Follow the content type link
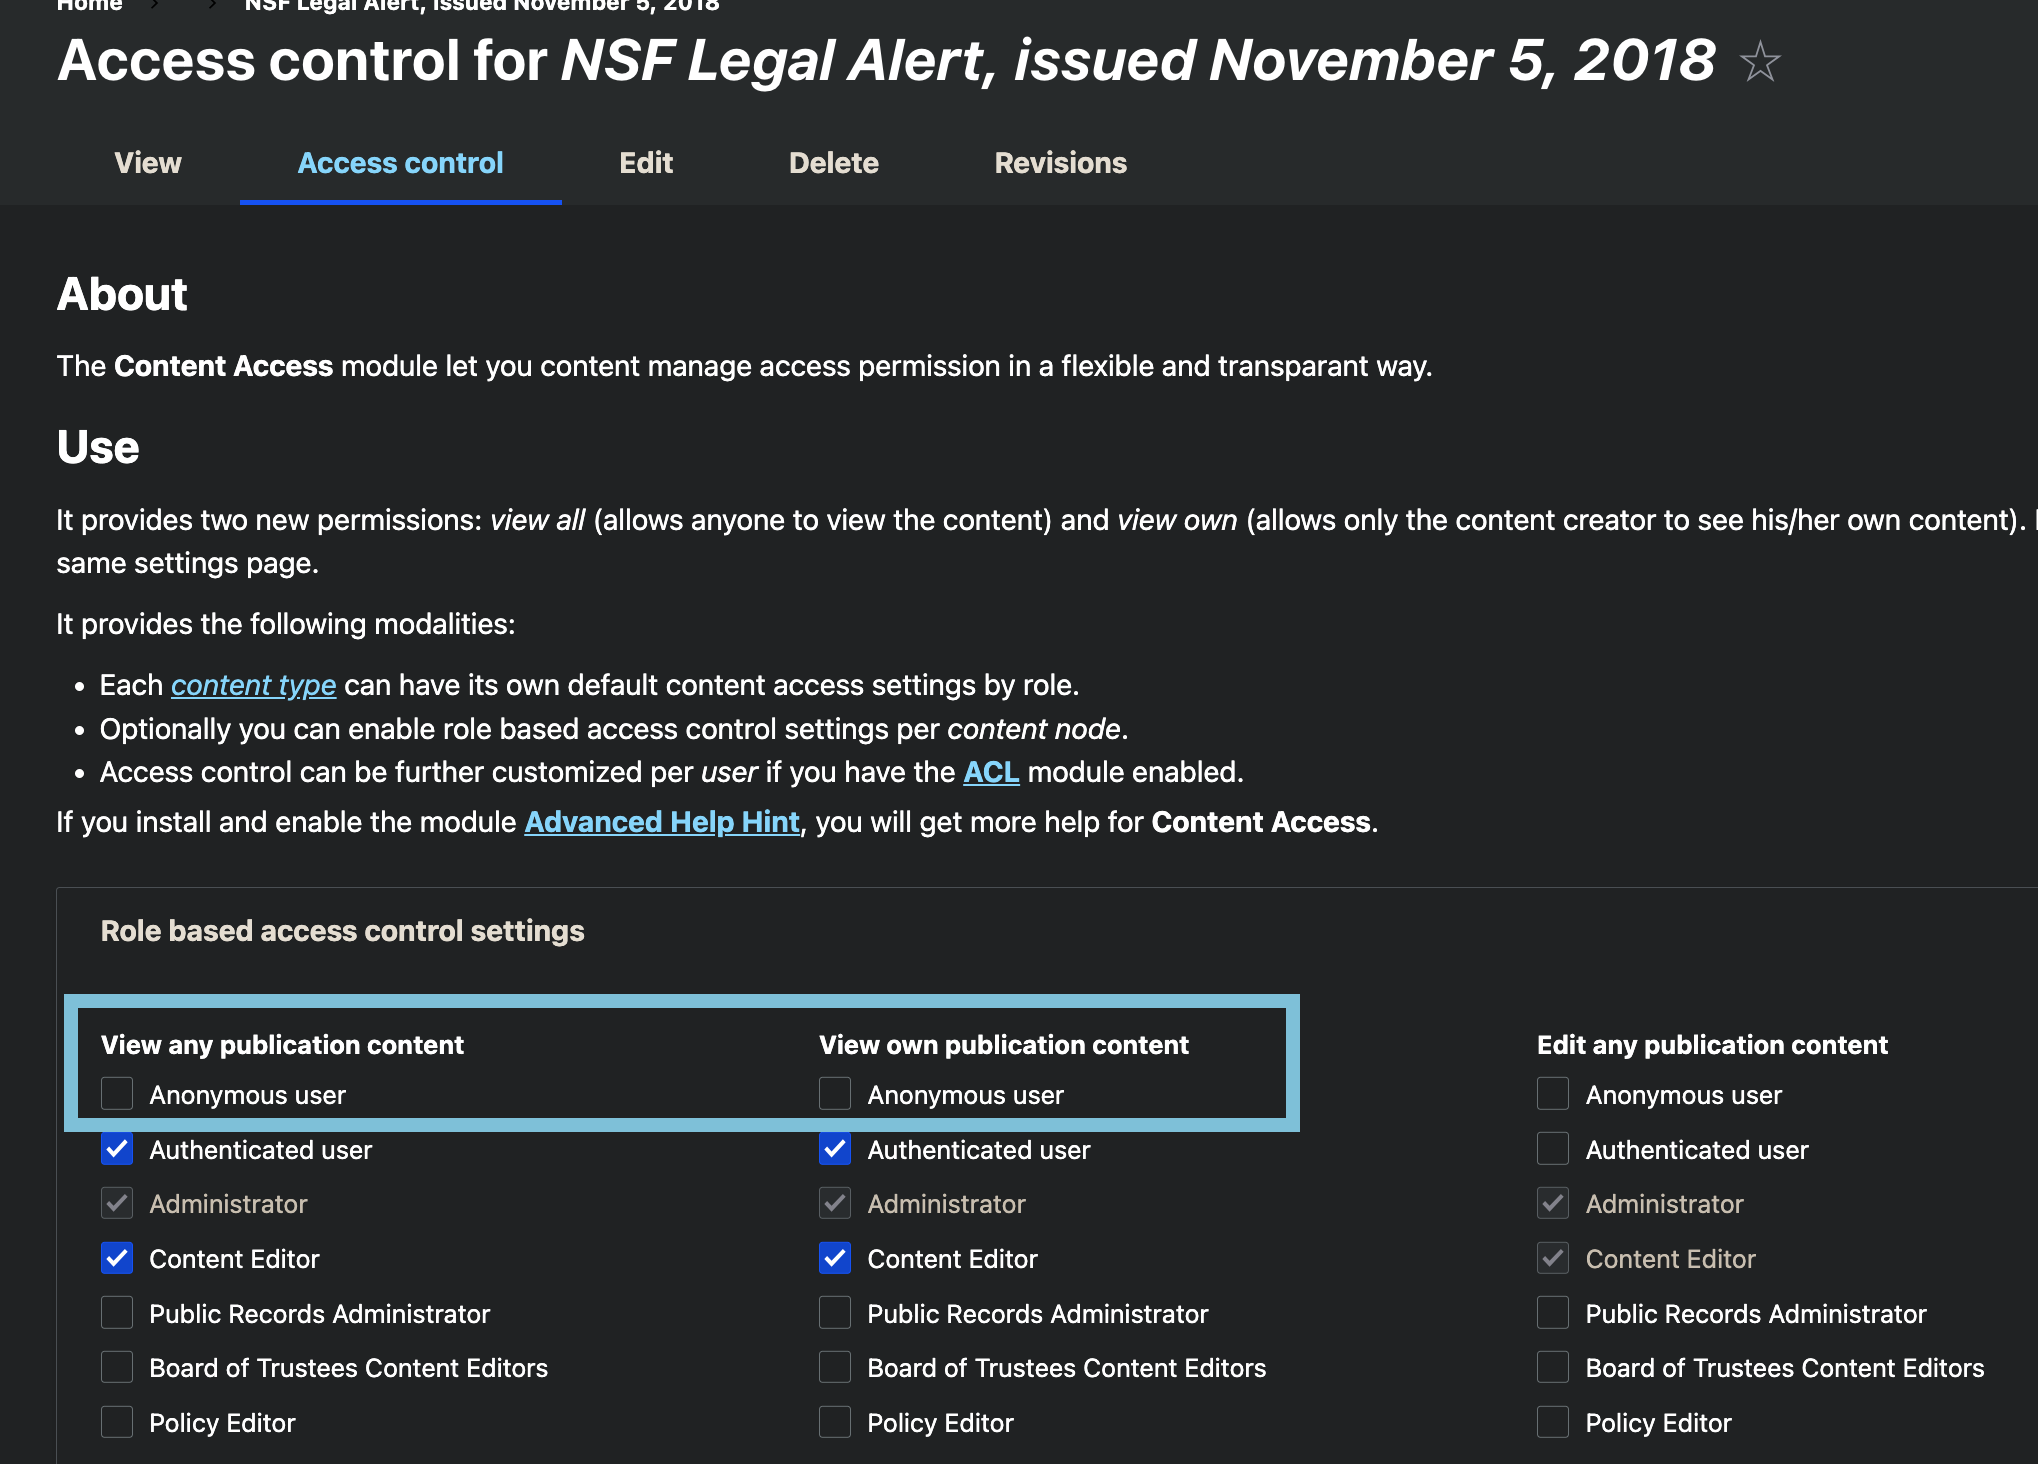The width and height of the screenshot is (2038, 1464). tap(253, 685)
